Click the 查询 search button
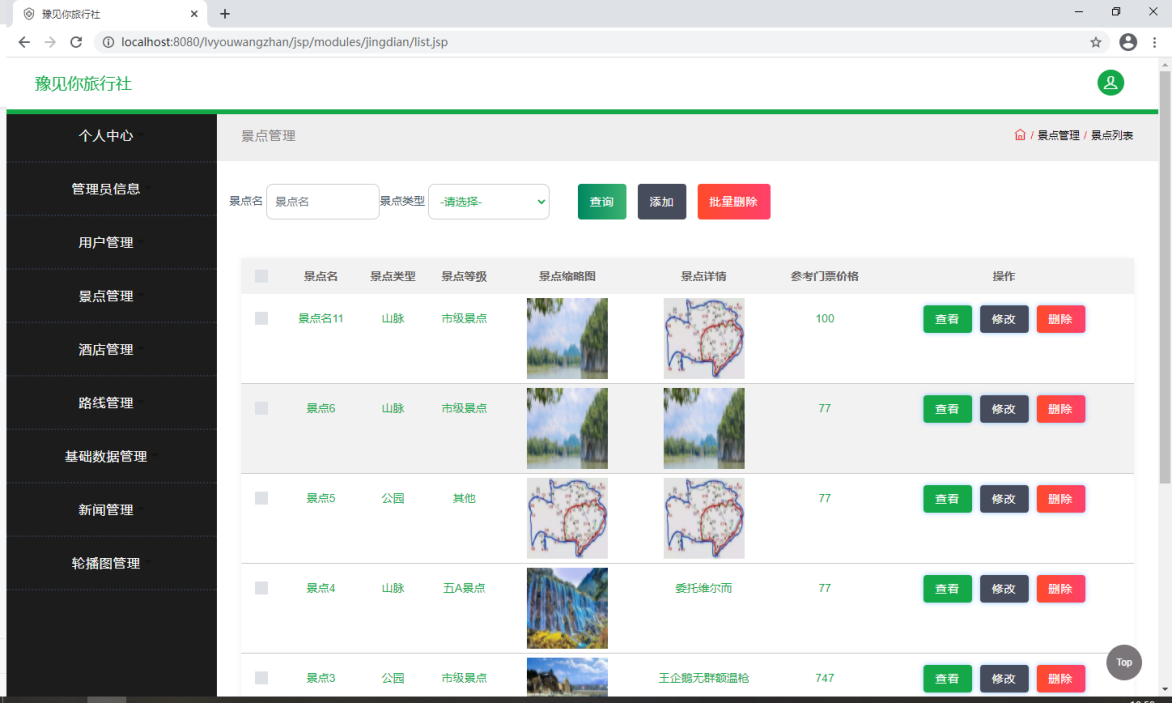The width and height of the screenshot is (1172, 703). coord(602,202)
